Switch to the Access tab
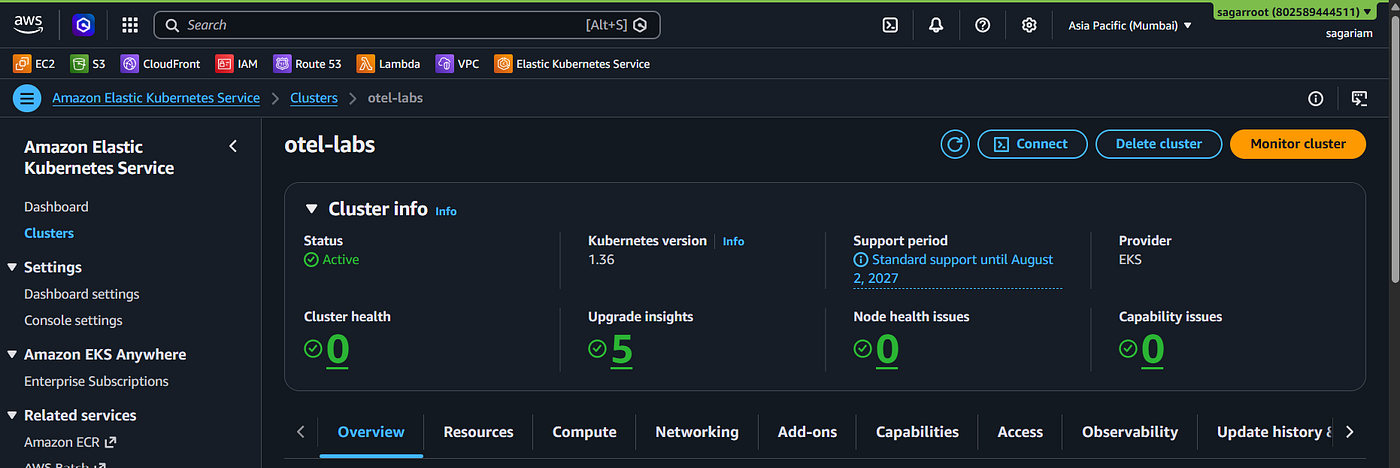 tap(1020, 432)
